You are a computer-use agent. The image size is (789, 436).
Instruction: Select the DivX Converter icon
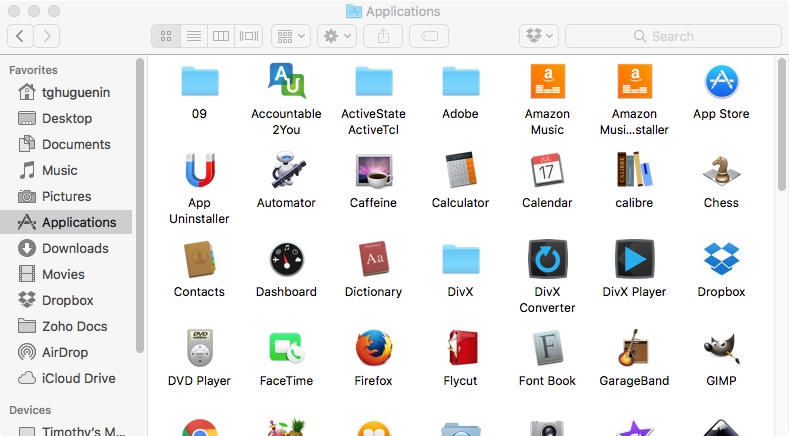[547, 259]
